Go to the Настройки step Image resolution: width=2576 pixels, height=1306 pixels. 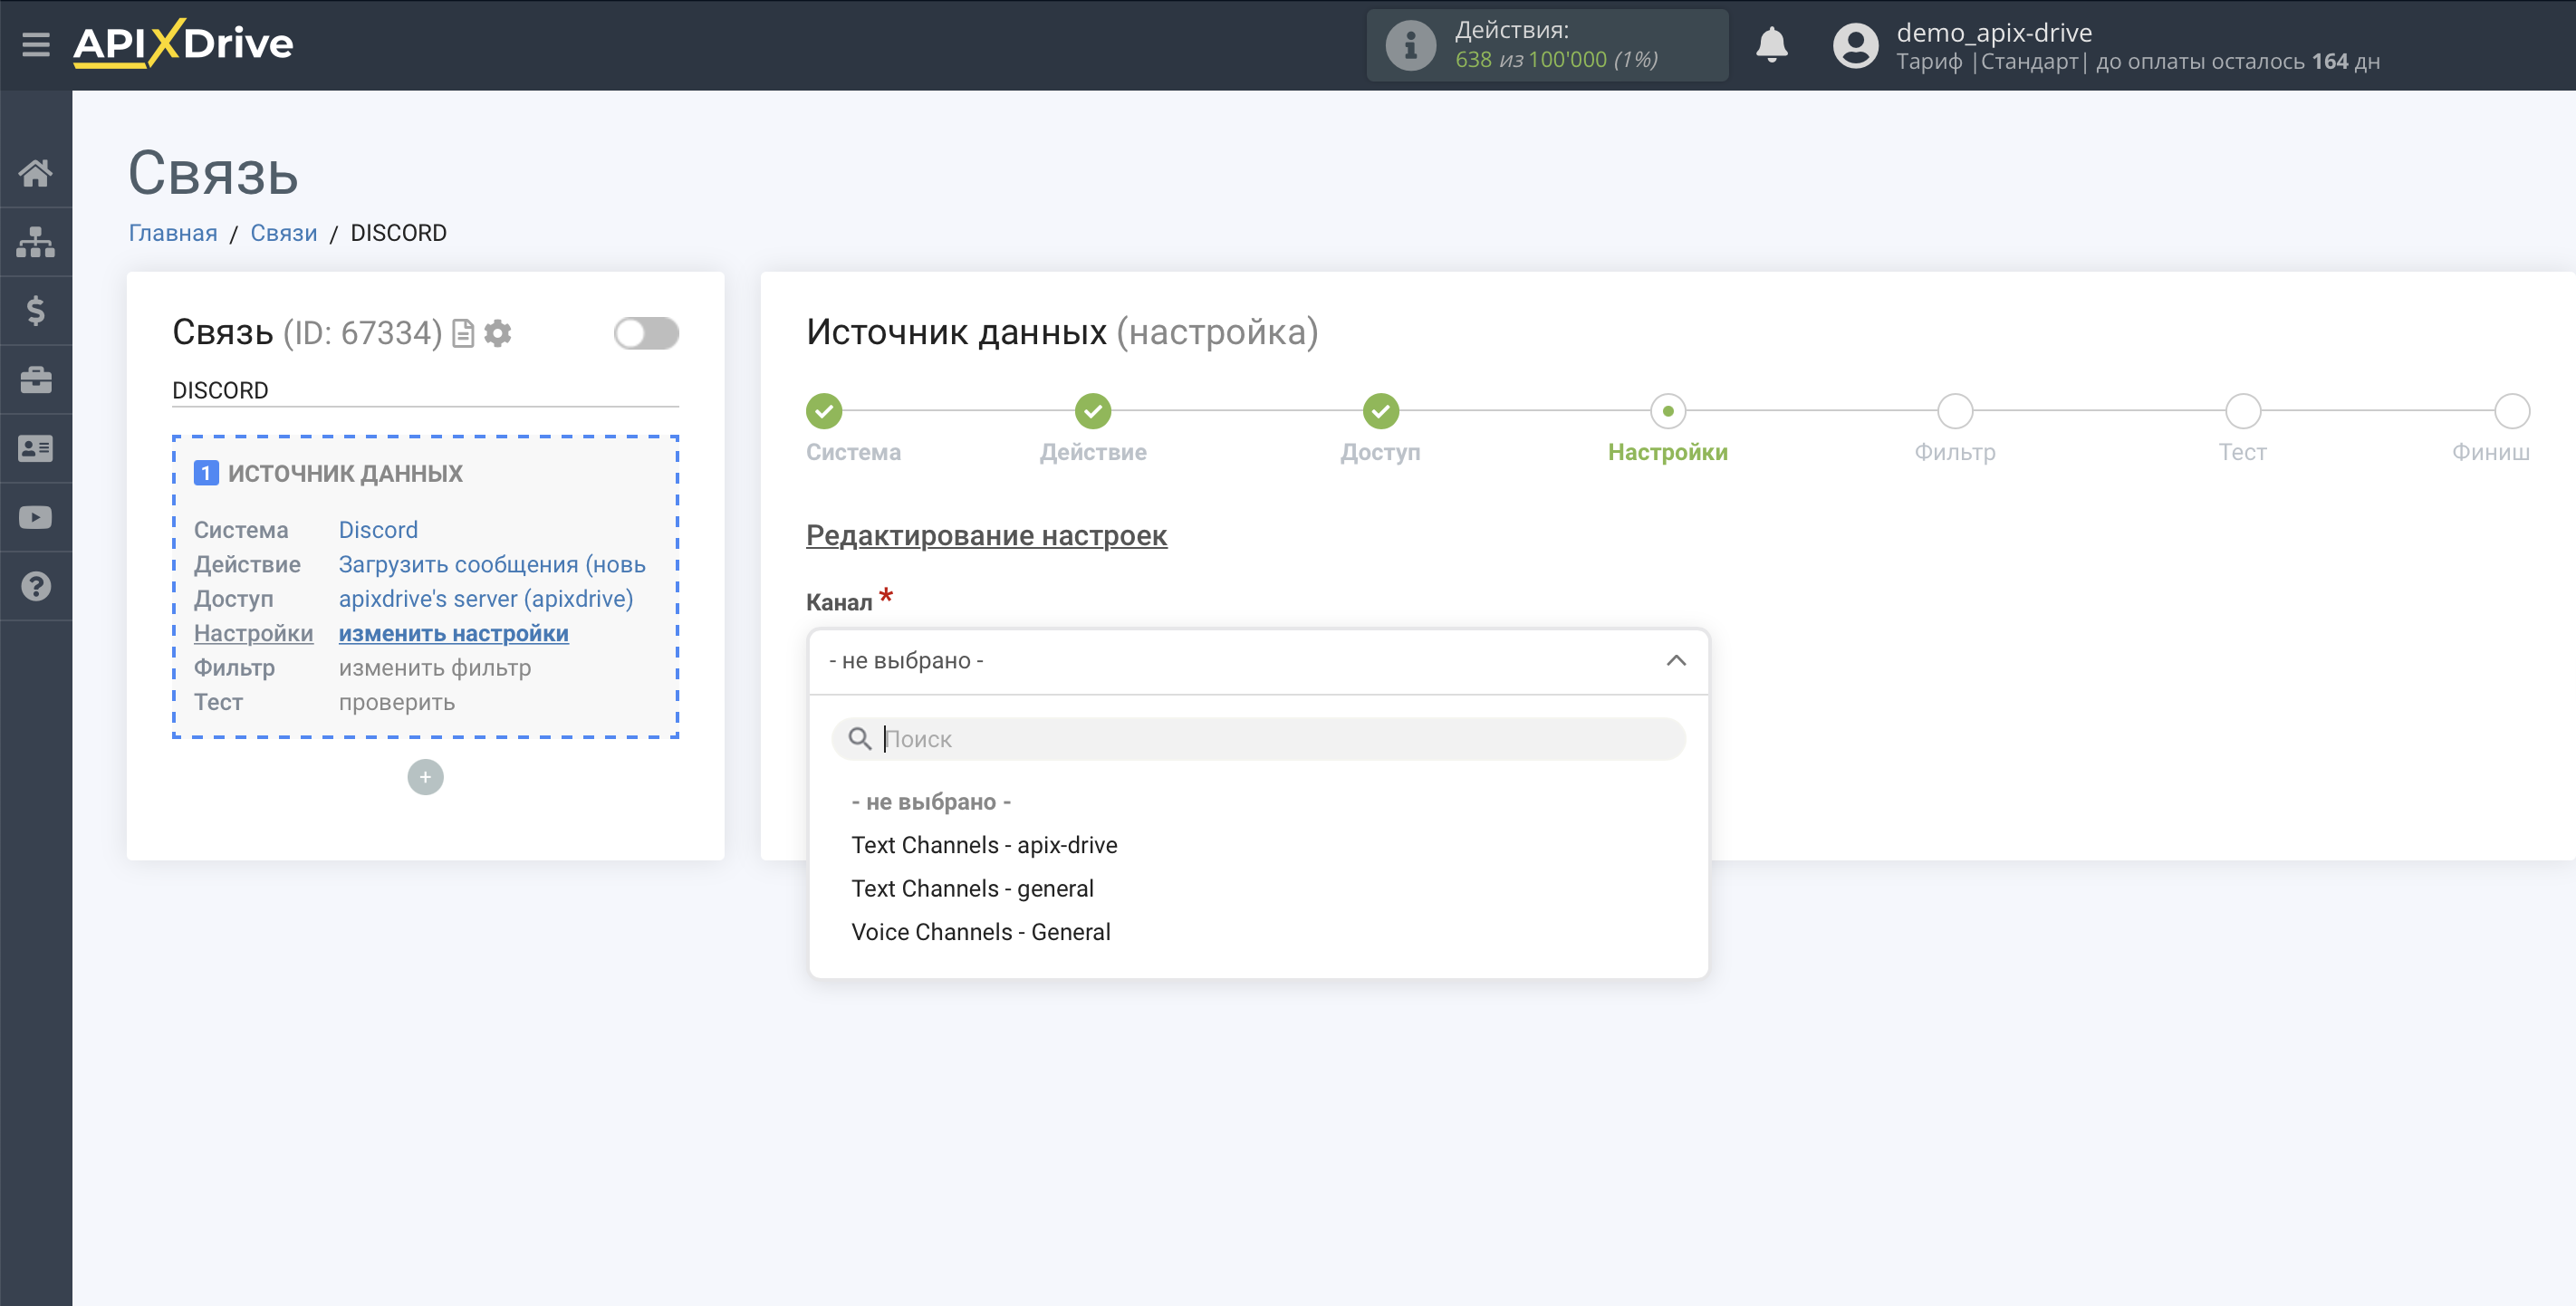(x=1668, y=411)
